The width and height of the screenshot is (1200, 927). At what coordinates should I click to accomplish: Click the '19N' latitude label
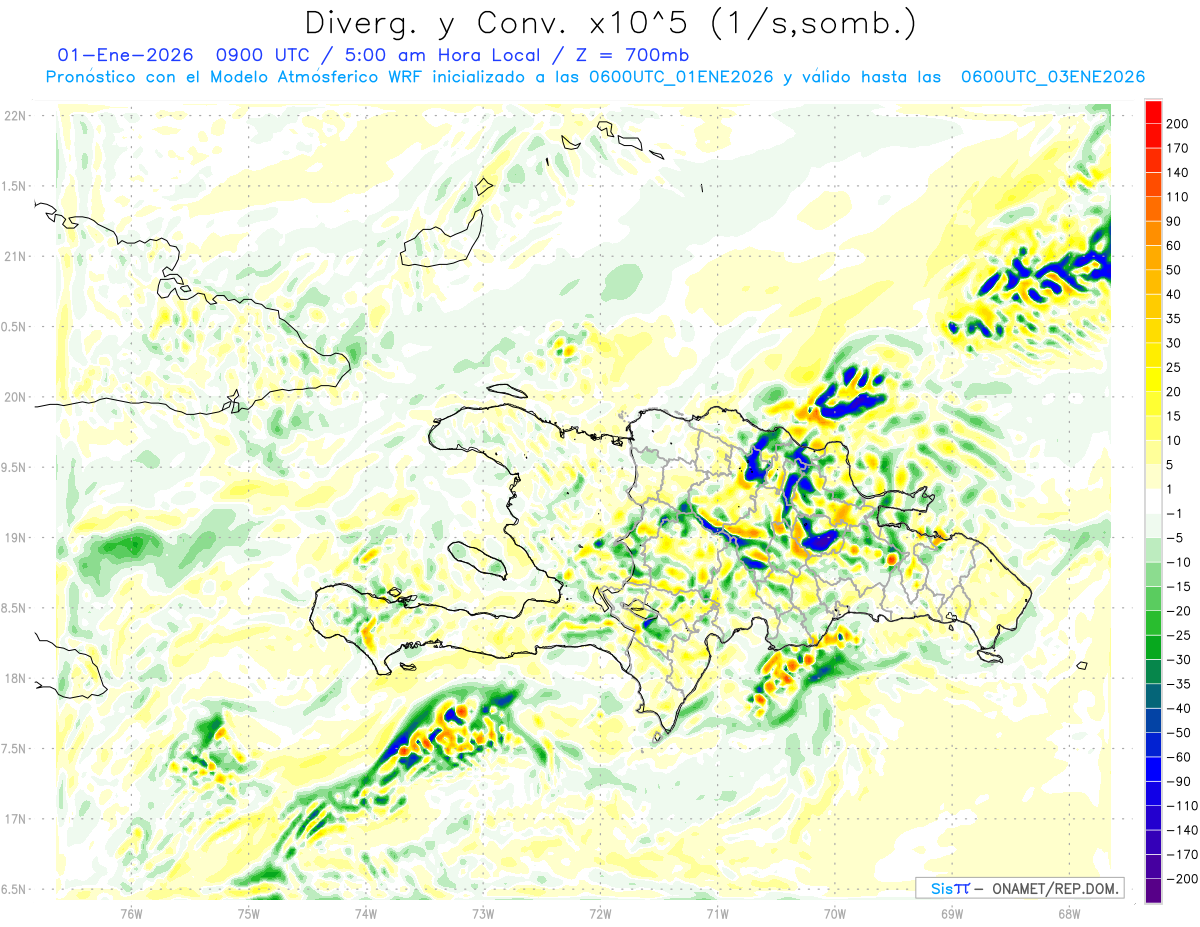[x=15, y=538]
